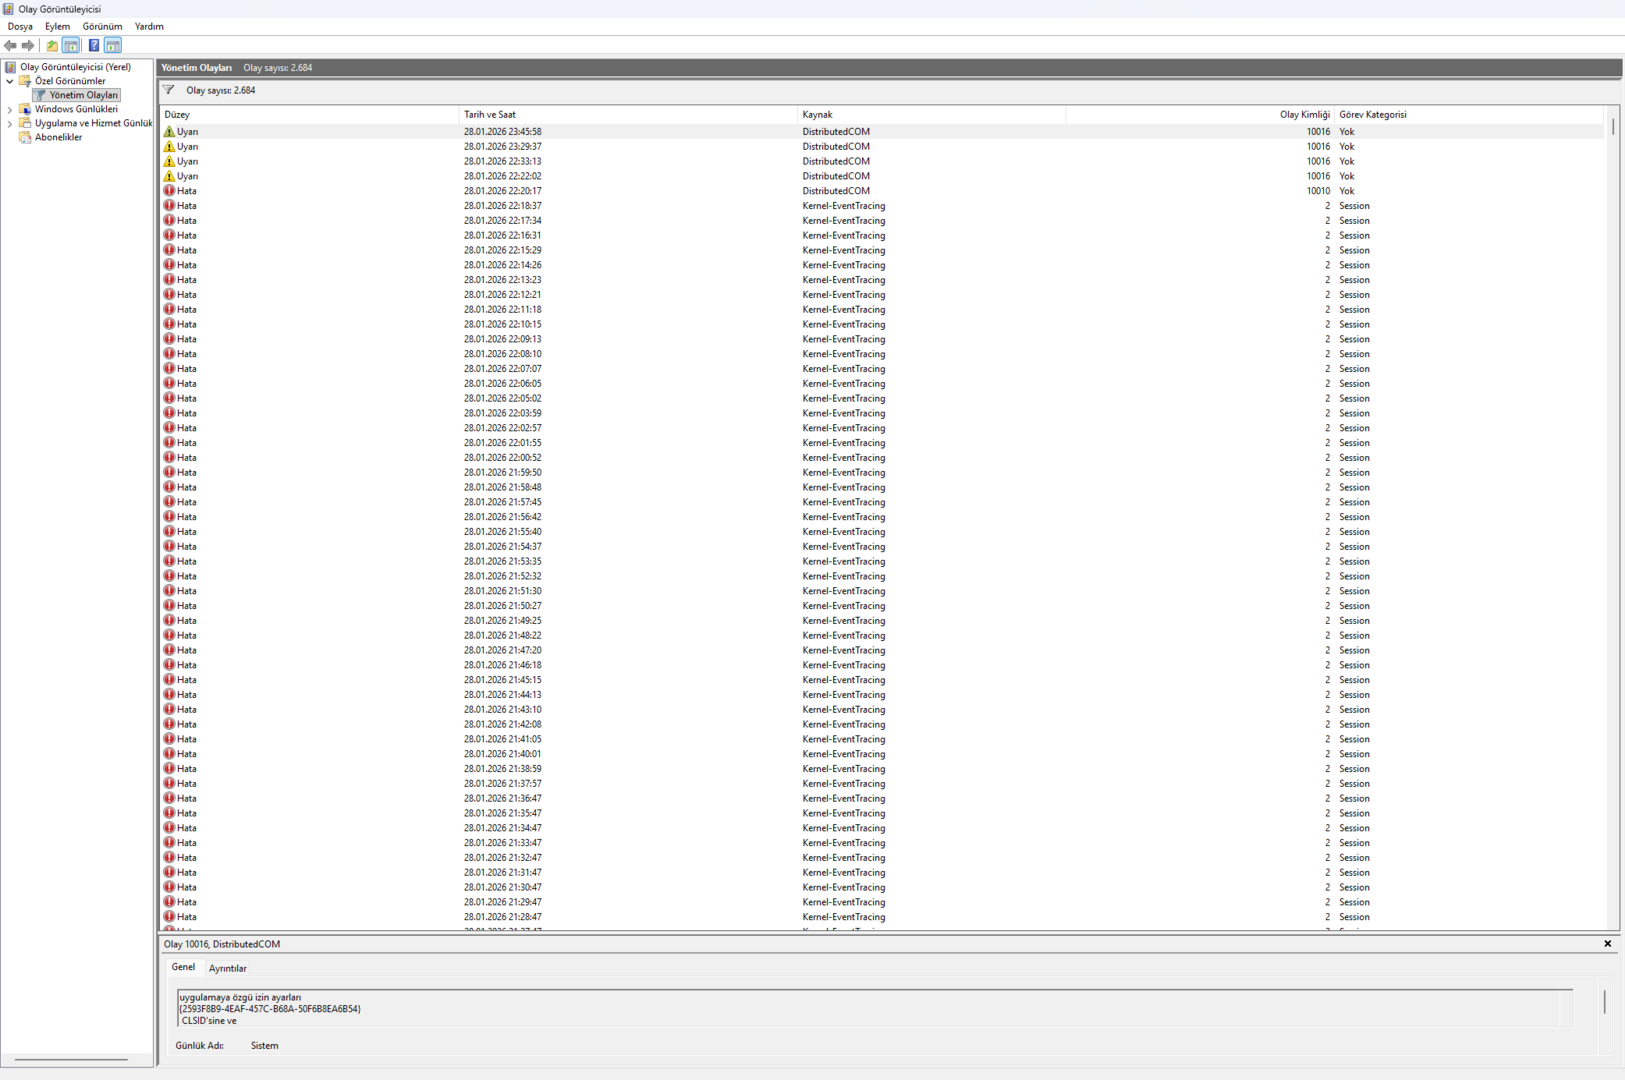Click the error icon of the 22:18:37 event

click(x=169, y=206)
